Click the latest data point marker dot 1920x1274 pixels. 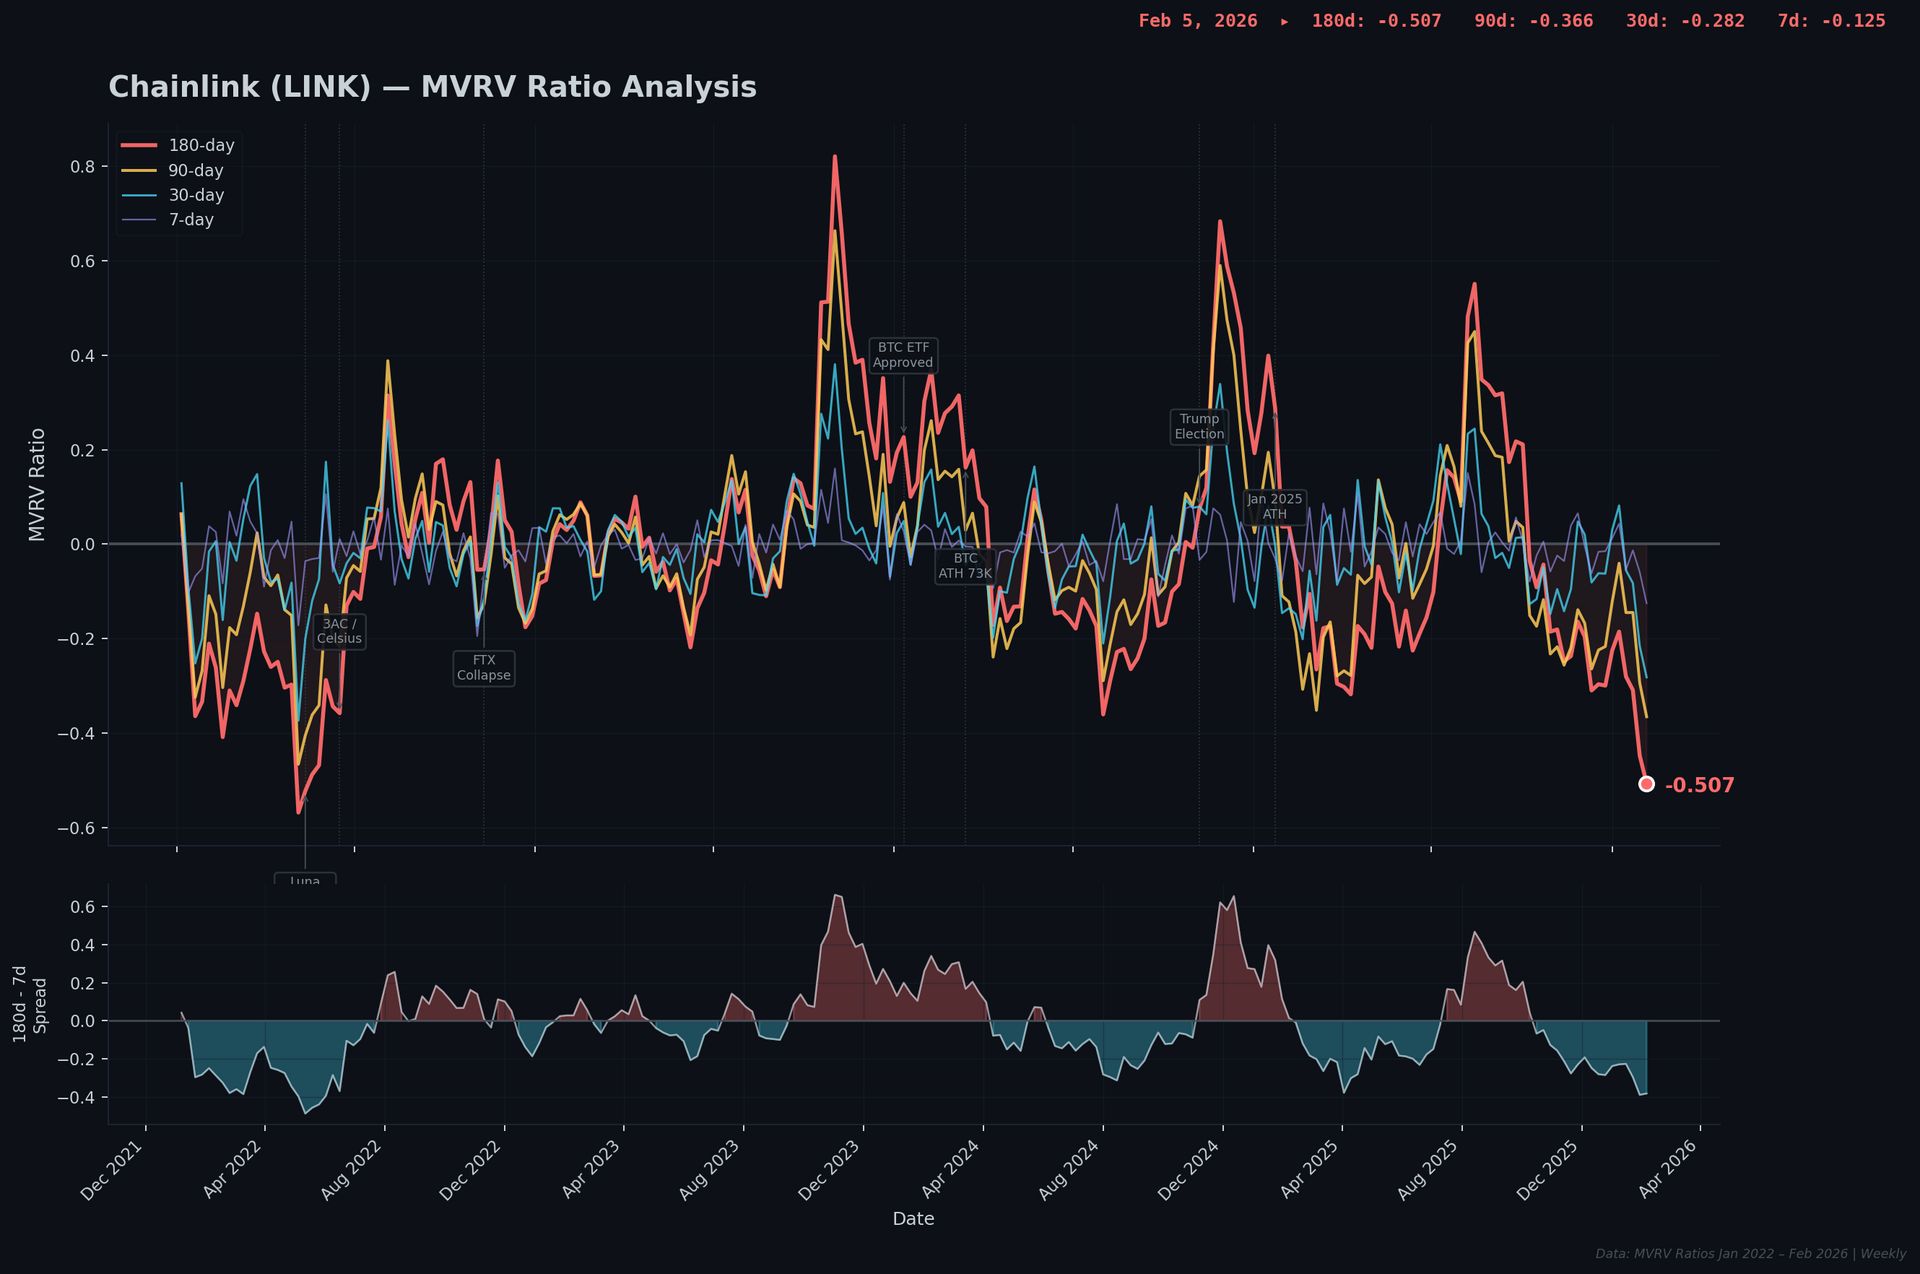click(1646, 784)
